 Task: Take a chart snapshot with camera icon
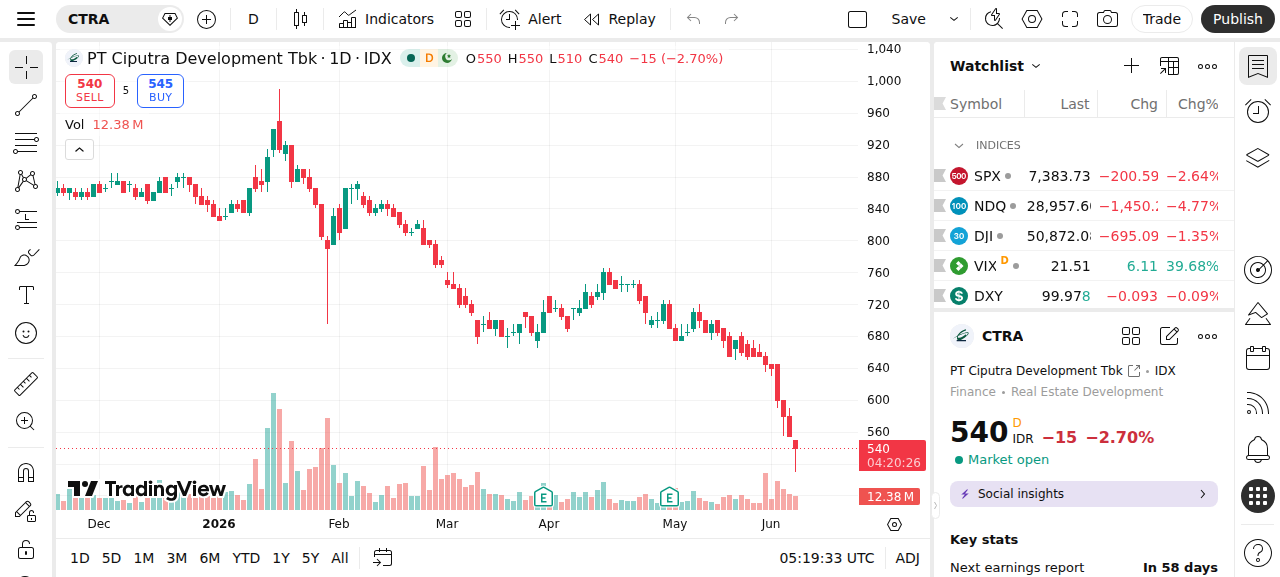[x=1107, y=19]
